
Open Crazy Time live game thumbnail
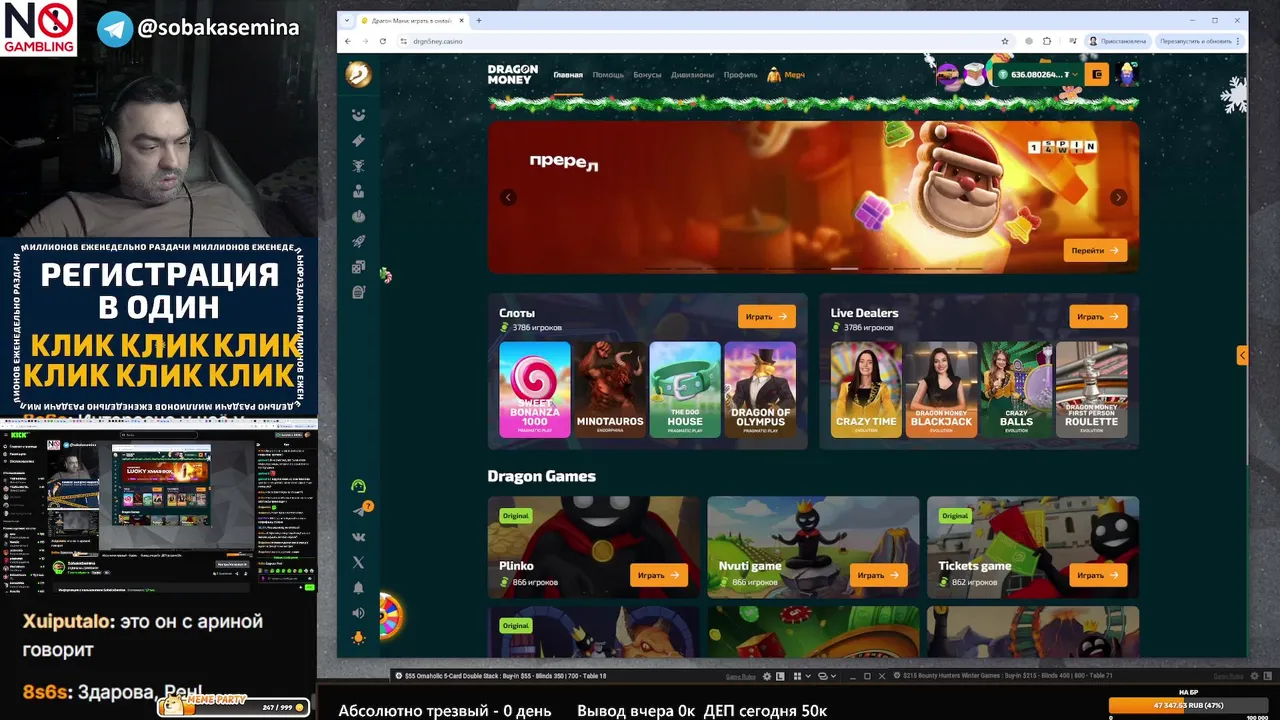(x=866, y=390)
